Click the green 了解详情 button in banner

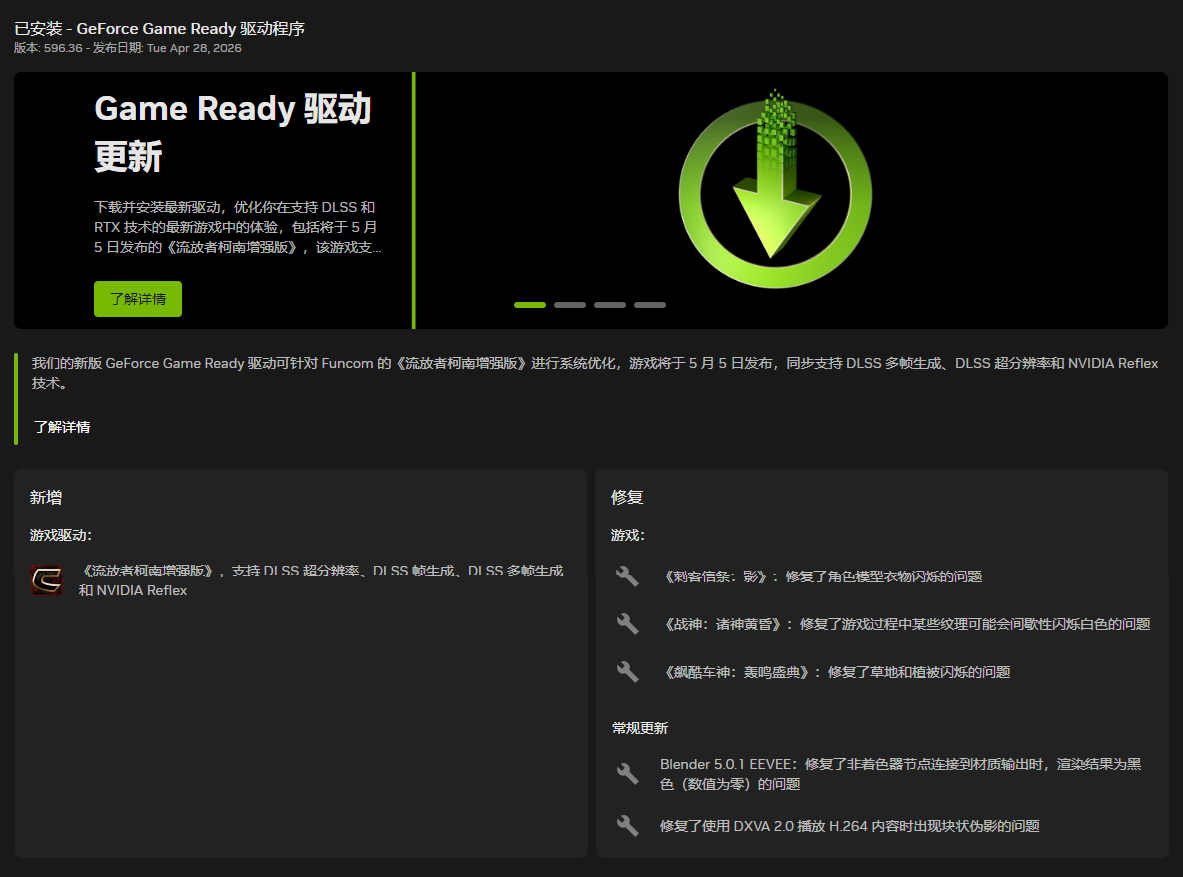(x=137, y=299)
